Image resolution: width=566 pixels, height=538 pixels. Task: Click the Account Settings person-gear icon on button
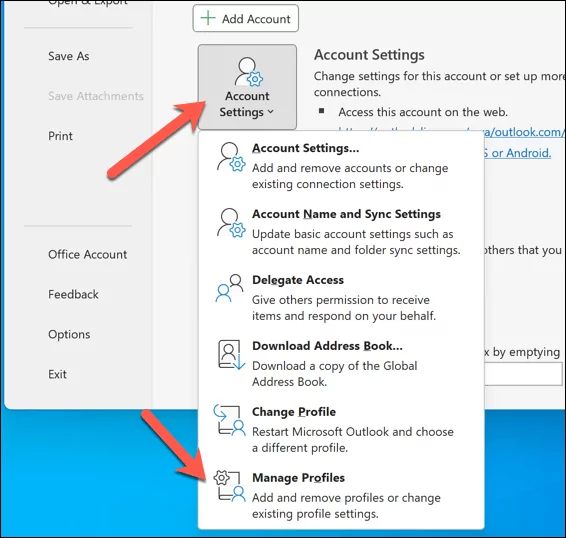249,71
